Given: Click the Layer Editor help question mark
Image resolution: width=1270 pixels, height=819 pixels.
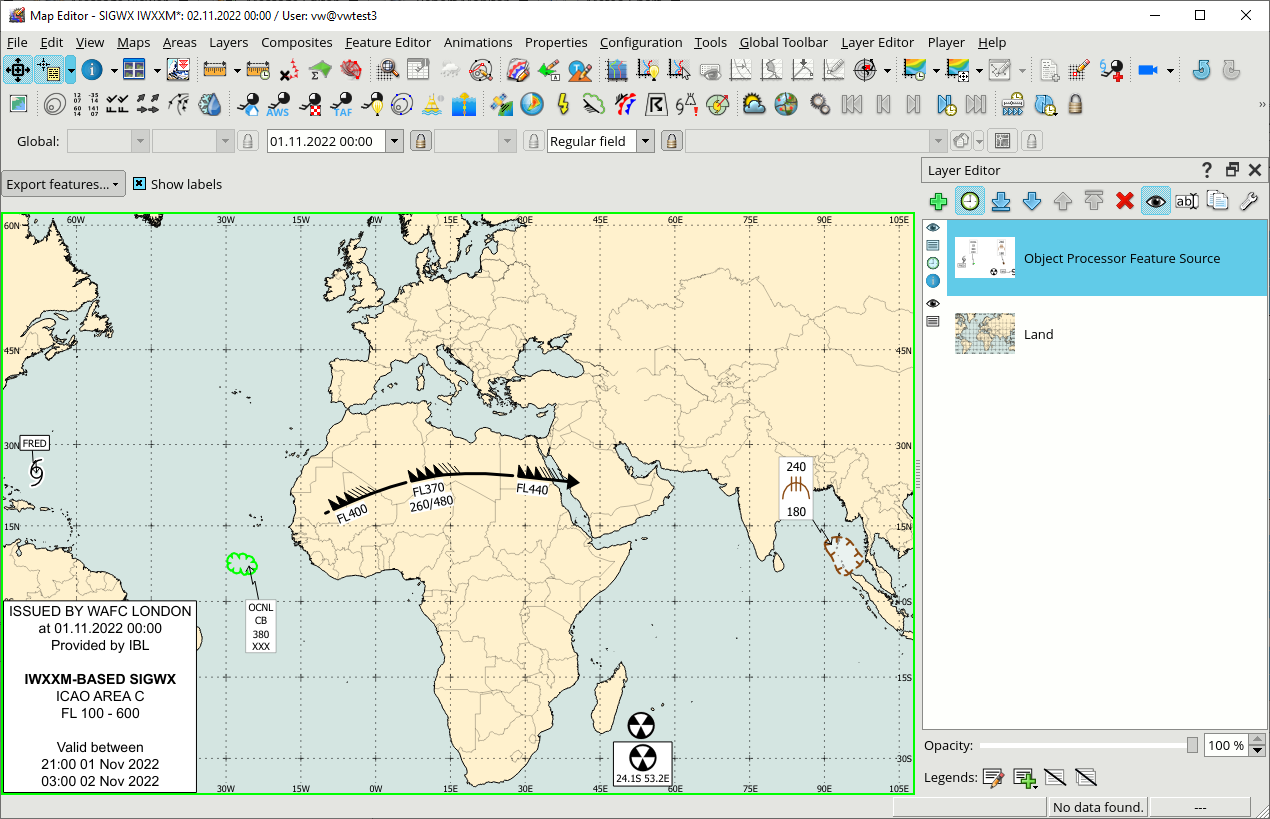Looking at the screenshot, I should click(1206, 170).
